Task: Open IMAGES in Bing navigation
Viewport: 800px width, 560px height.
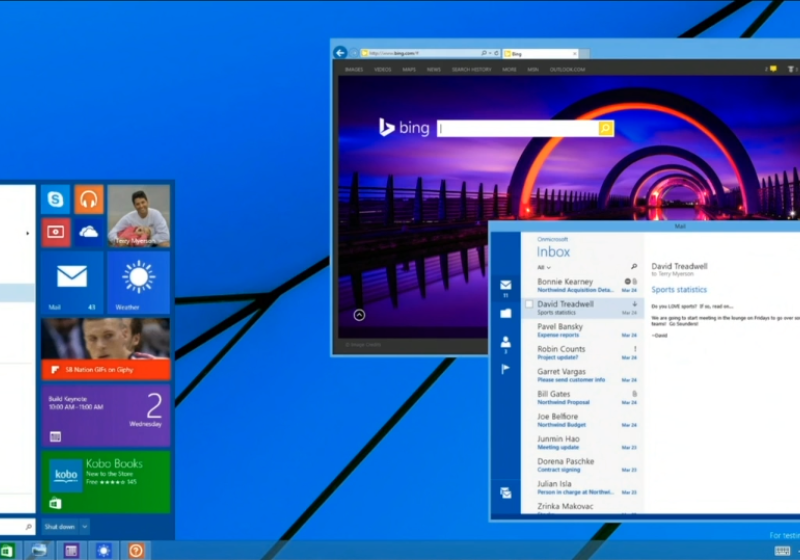Action: 354,69
